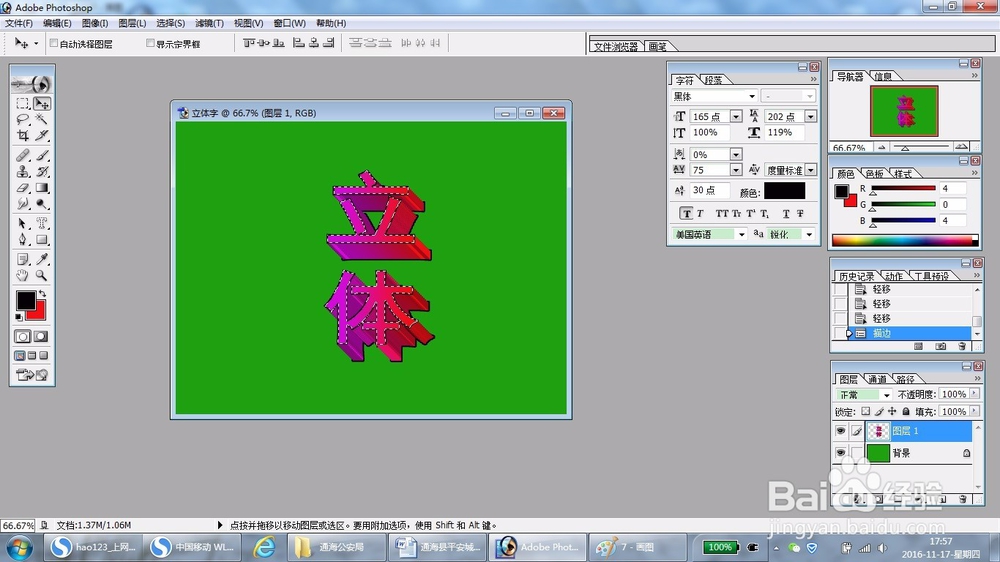This screenshot has height=562, width=1000.
Task: Toggle lock transparent pixels for layer
Action: (865, 411)
